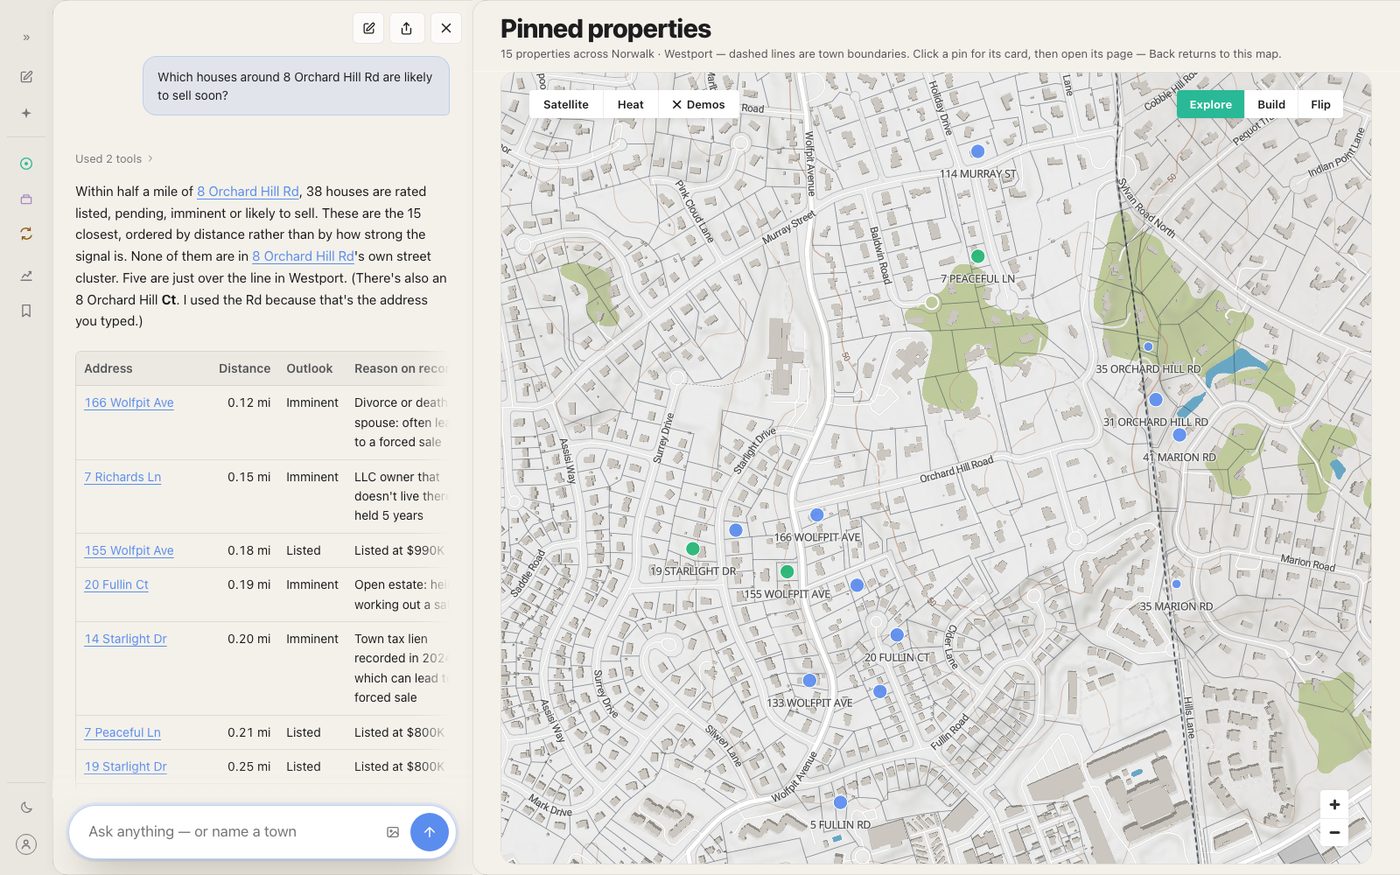Open the purple briefcase sidebar icon
Screen dimensions: 1400x875
point(27,199)
